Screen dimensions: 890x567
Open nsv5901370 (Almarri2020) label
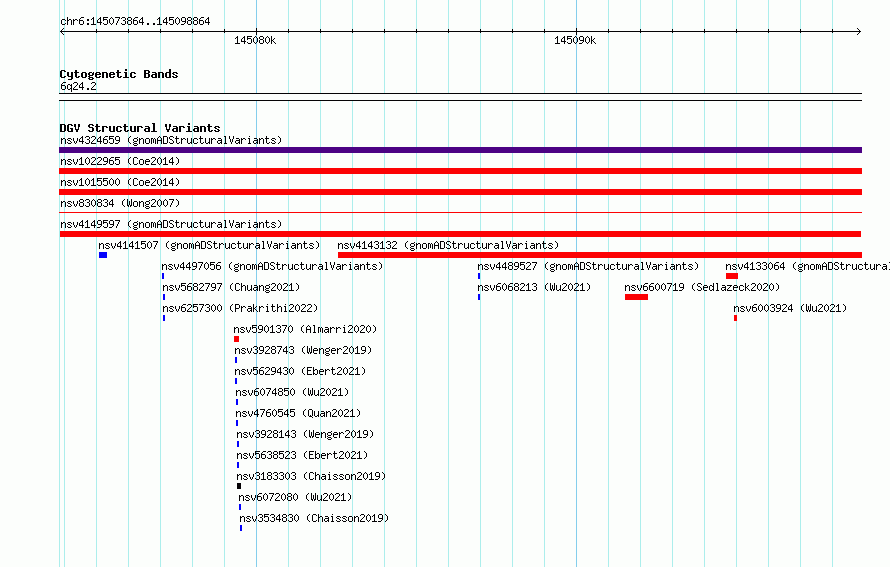(305, 329)
